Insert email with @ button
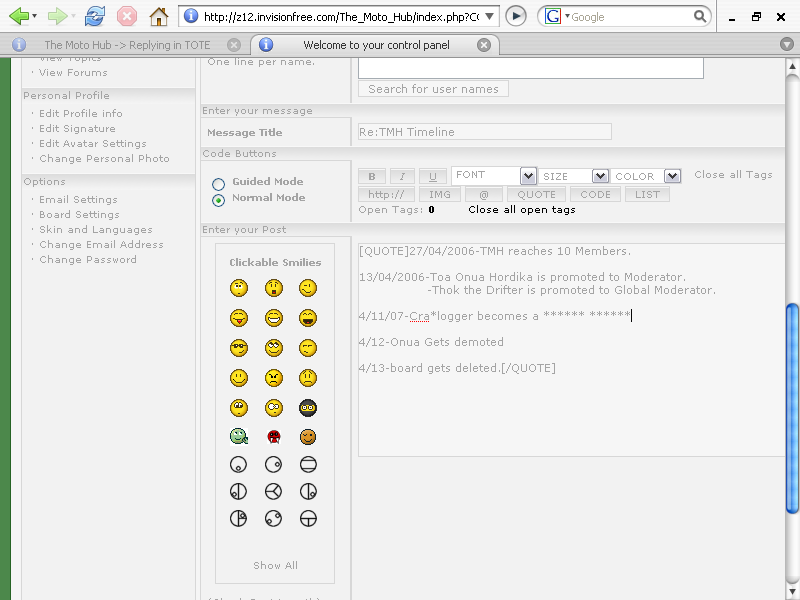Image resolution: width=800 pixels, height=600 pixels. click(x=484, y=194)
